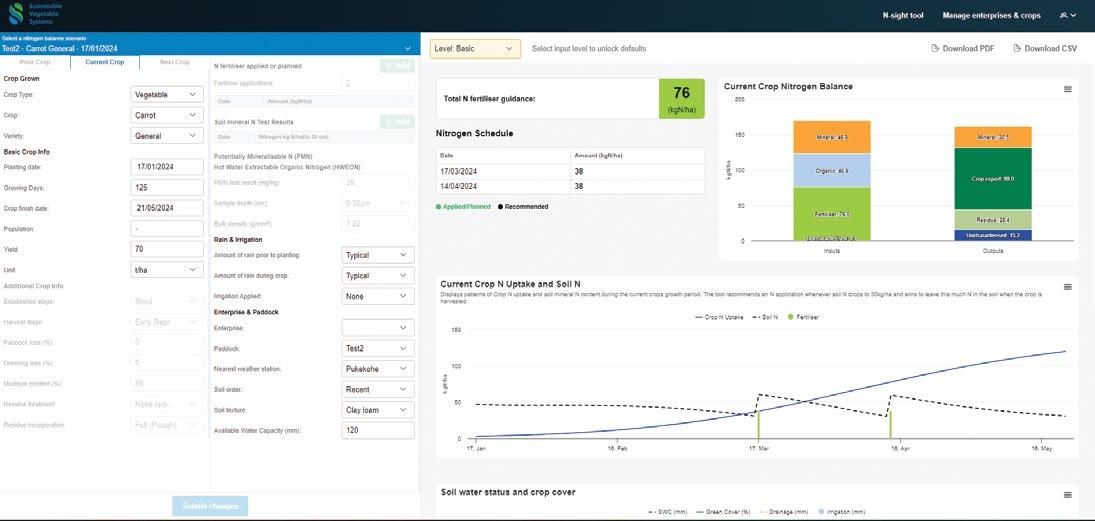Screen dimensions: 1095x521
Task: Open the Crop dropdown showing Carrot
Action: point(167,115)
